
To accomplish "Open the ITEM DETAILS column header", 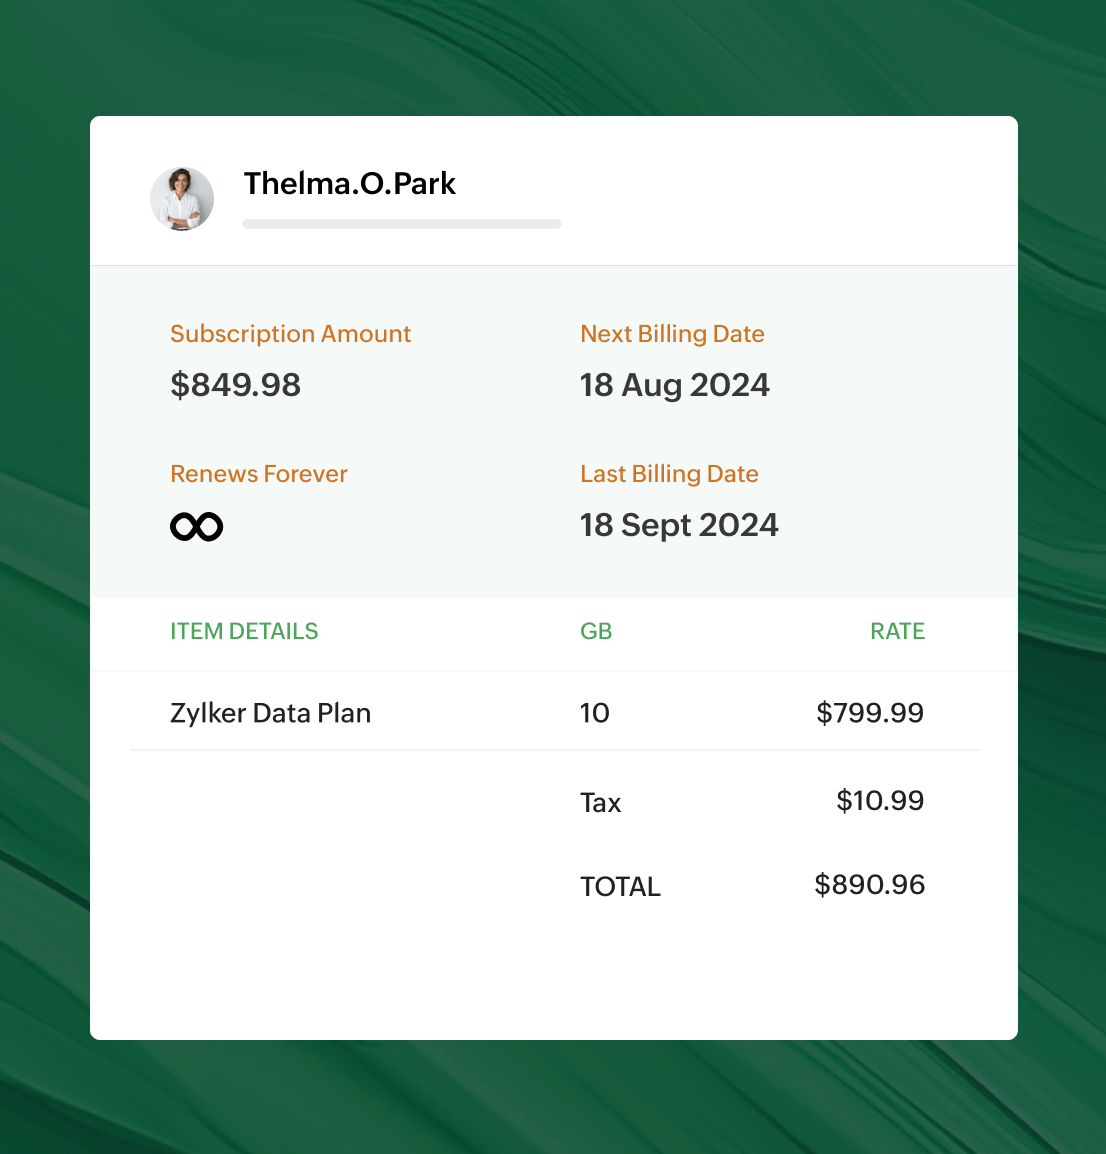I will tap(244, 631).
